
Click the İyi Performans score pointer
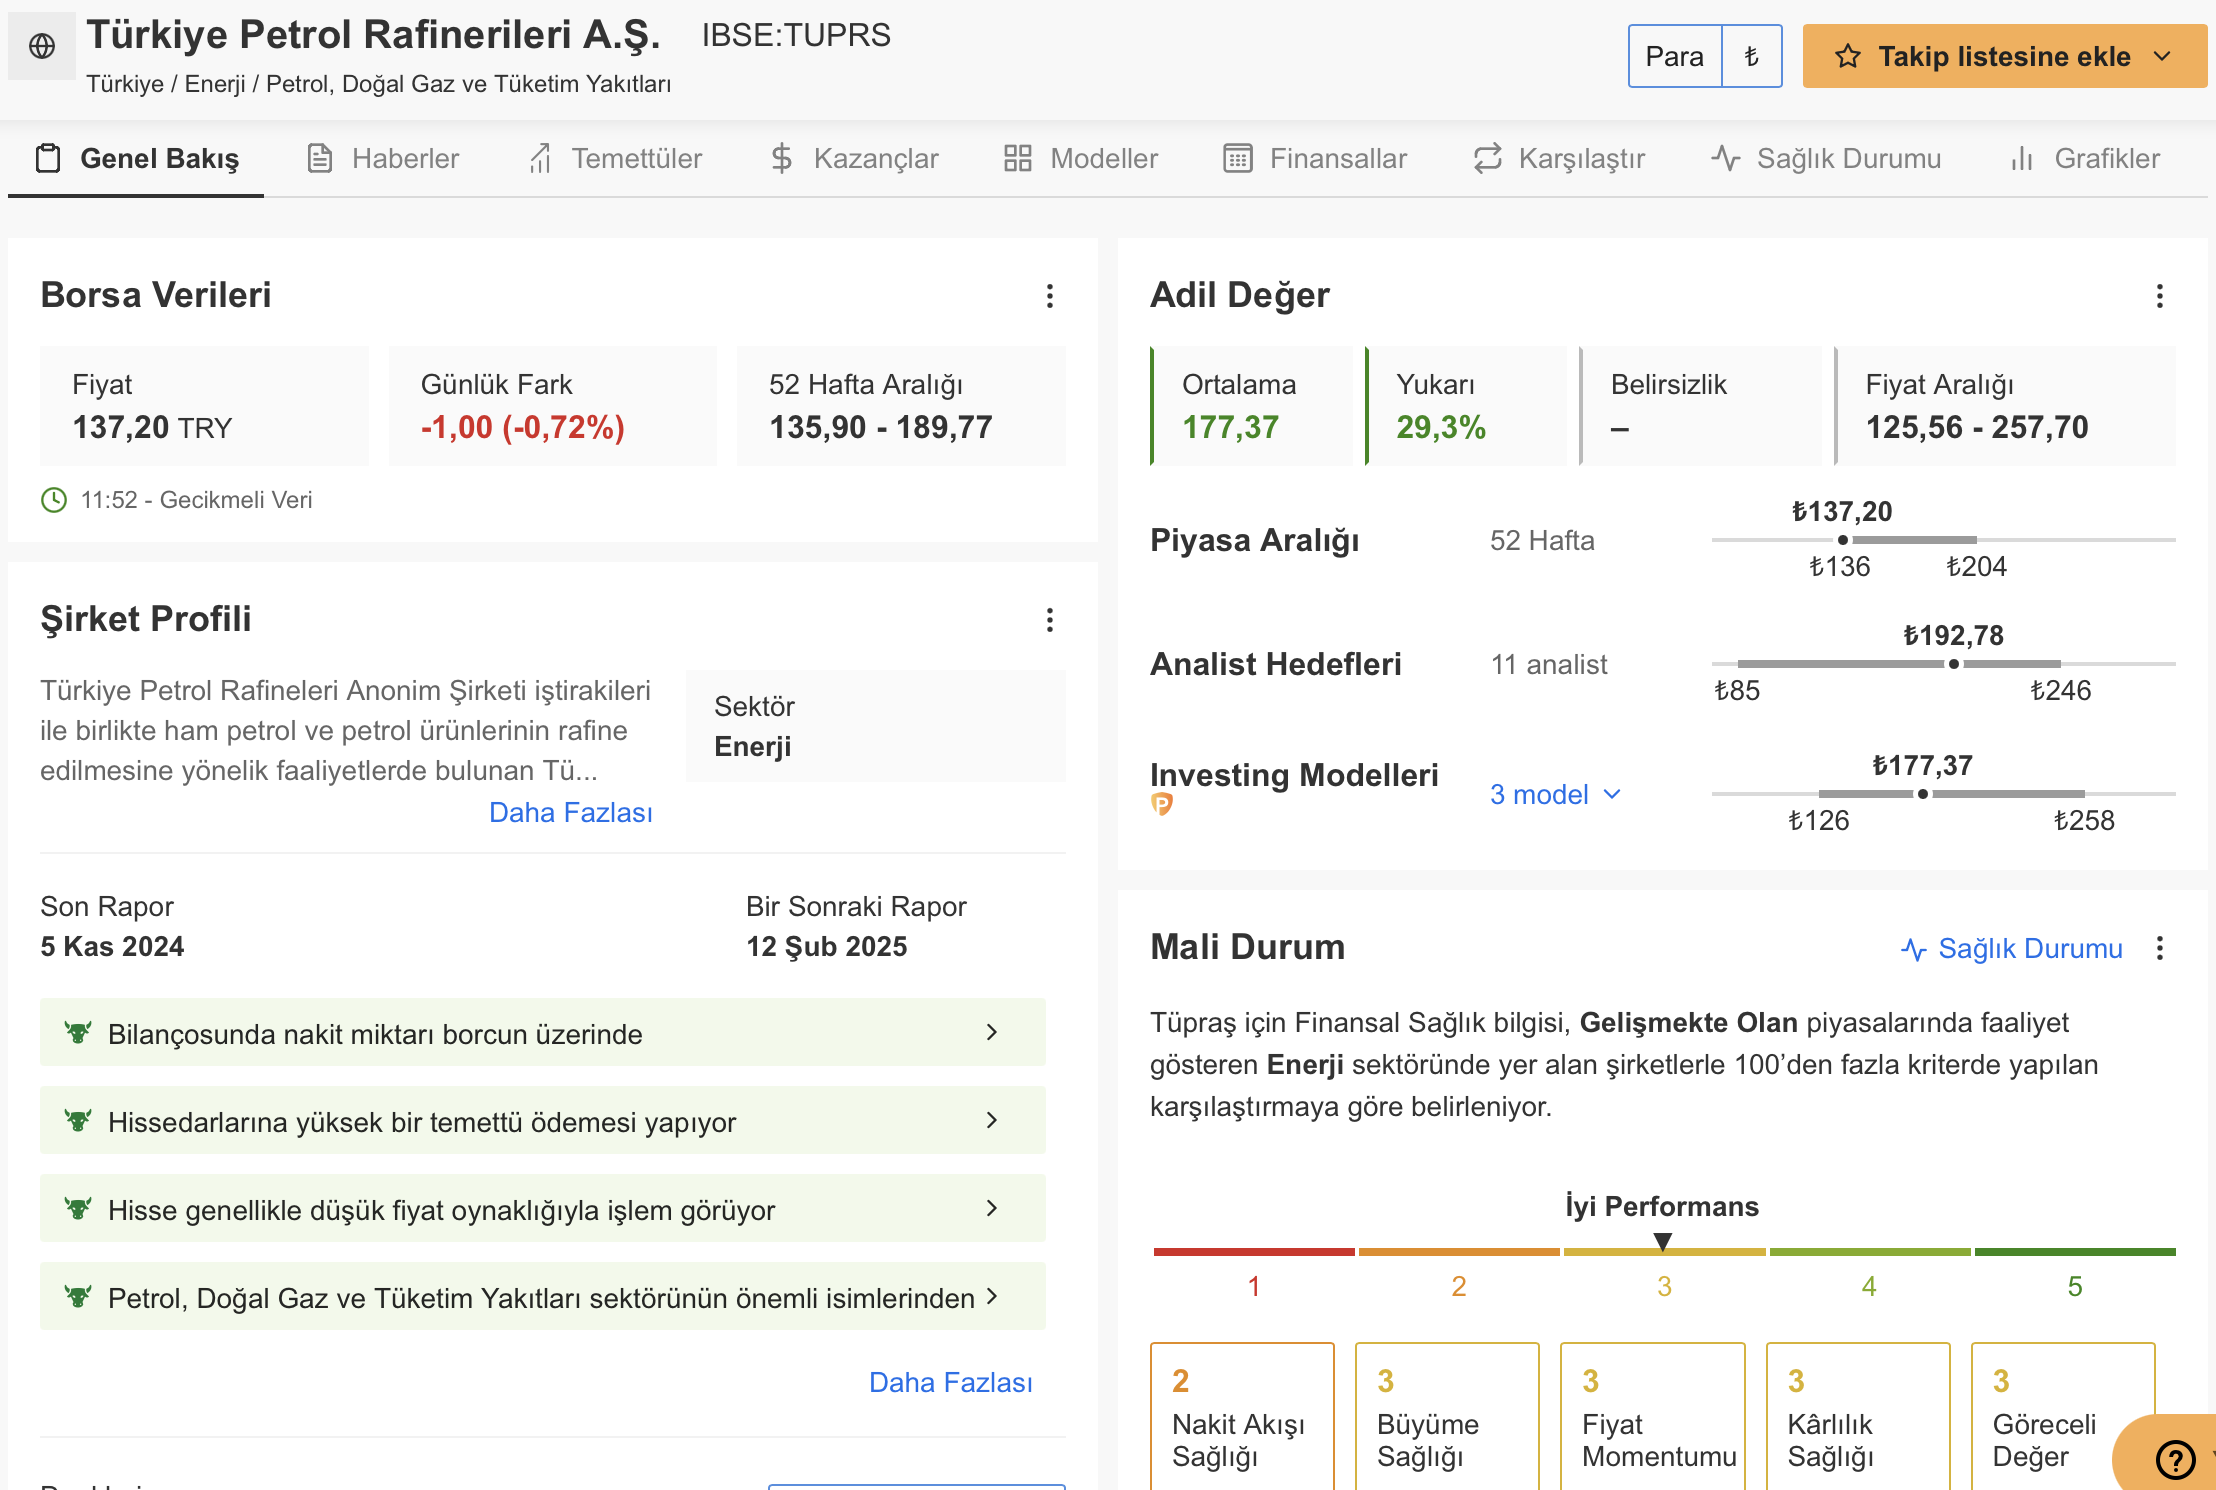pyautogui.click(x=1663, y=1242)
